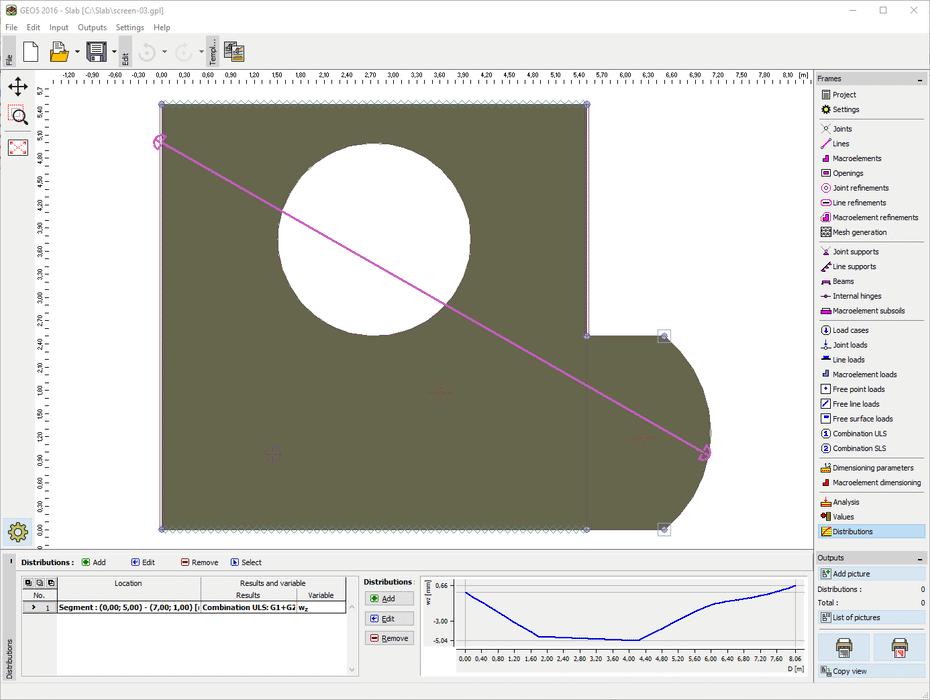Open the Outputs menu
Viewport: 930px width, 700px height.
click(92, 27)
